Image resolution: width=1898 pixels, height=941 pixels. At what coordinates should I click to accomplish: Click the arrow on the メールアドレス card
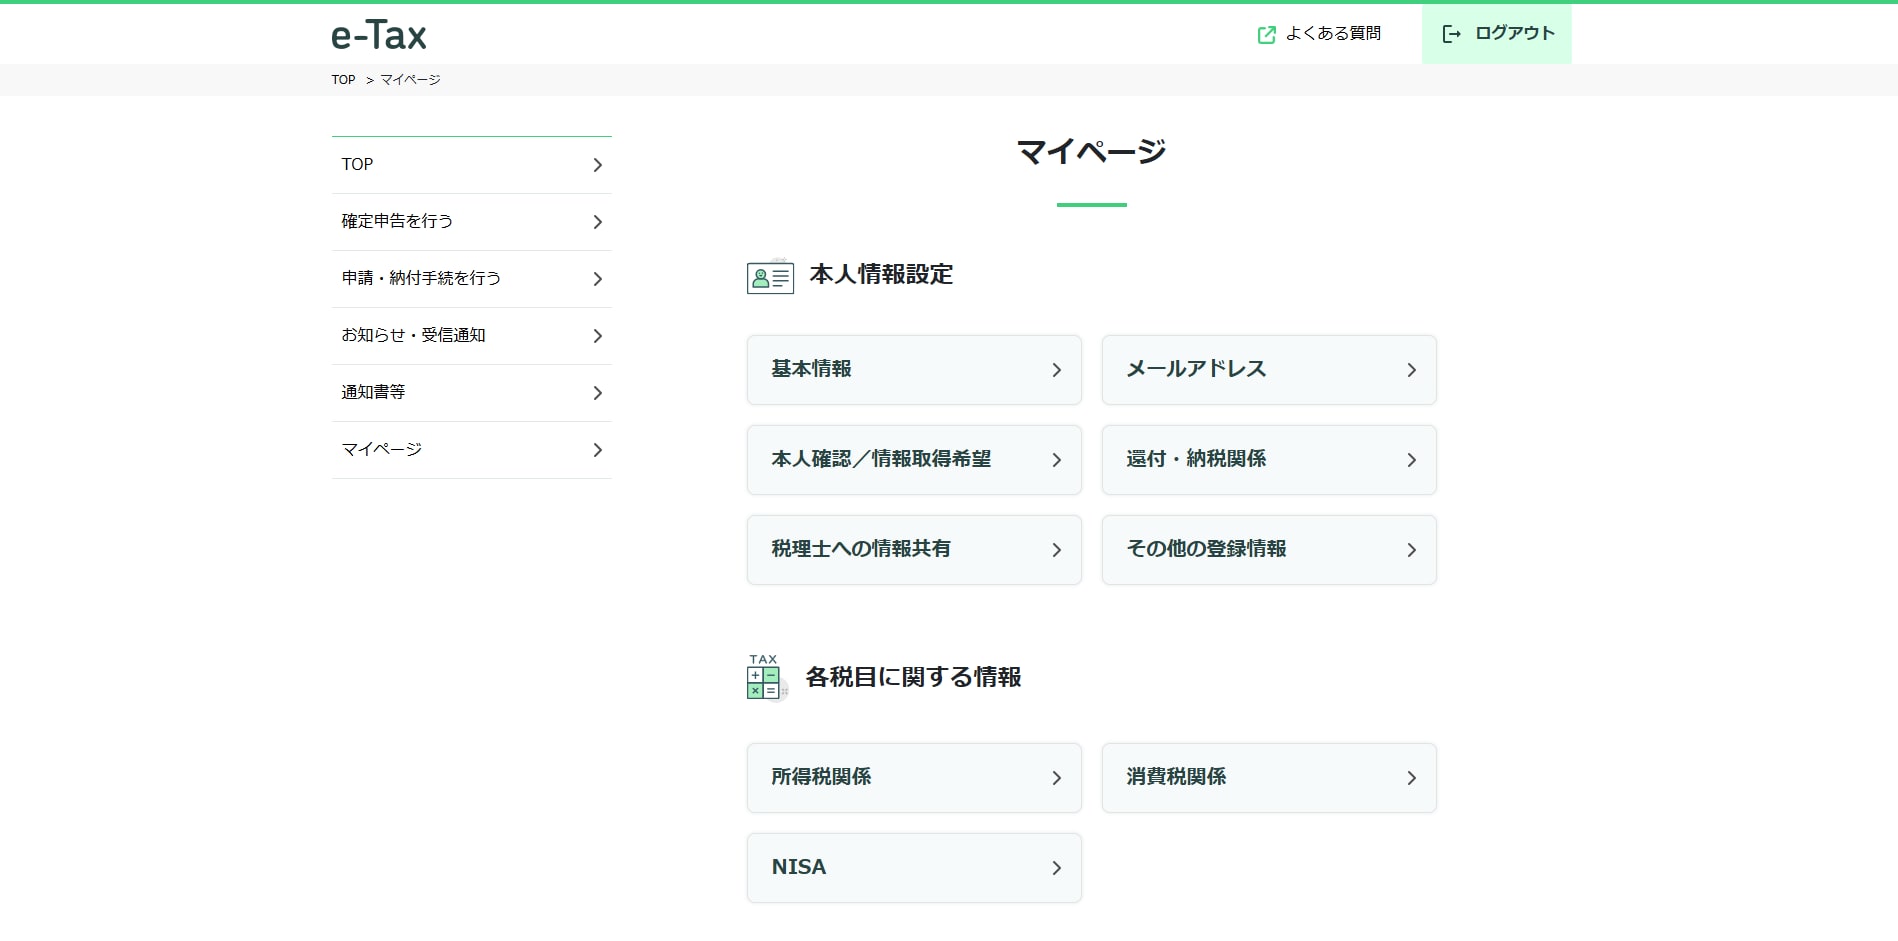pyautogui.click(x=1411, y=370)
